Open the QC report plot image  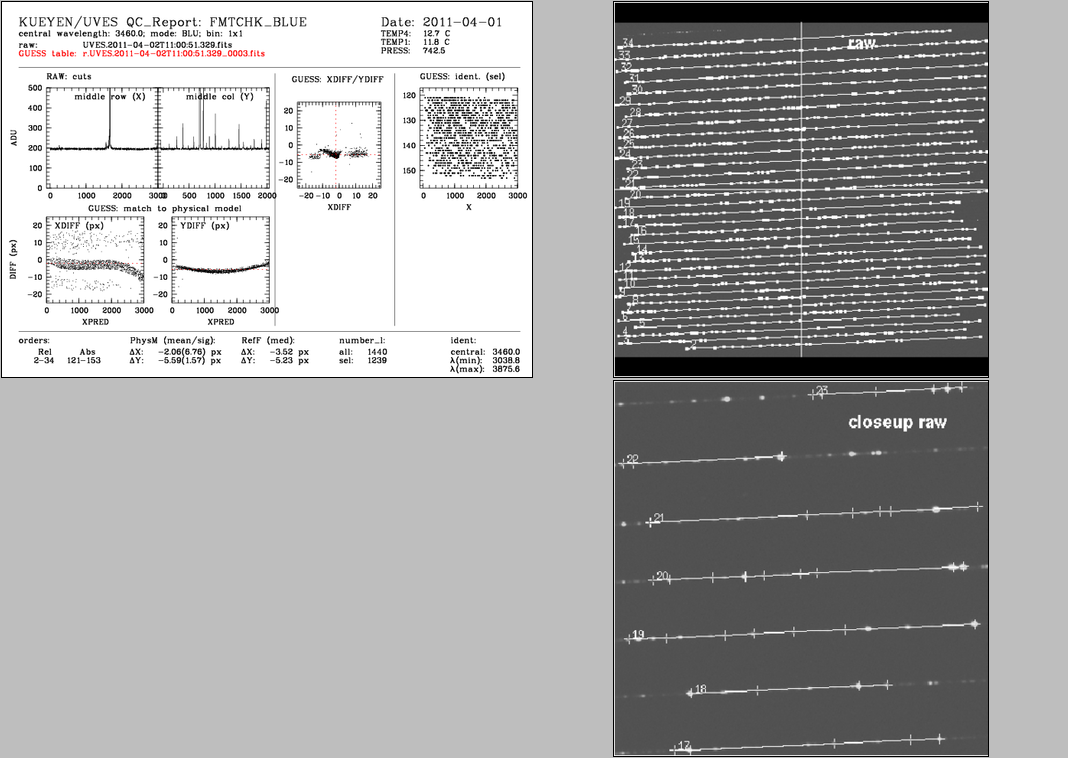tap(267, 190)
